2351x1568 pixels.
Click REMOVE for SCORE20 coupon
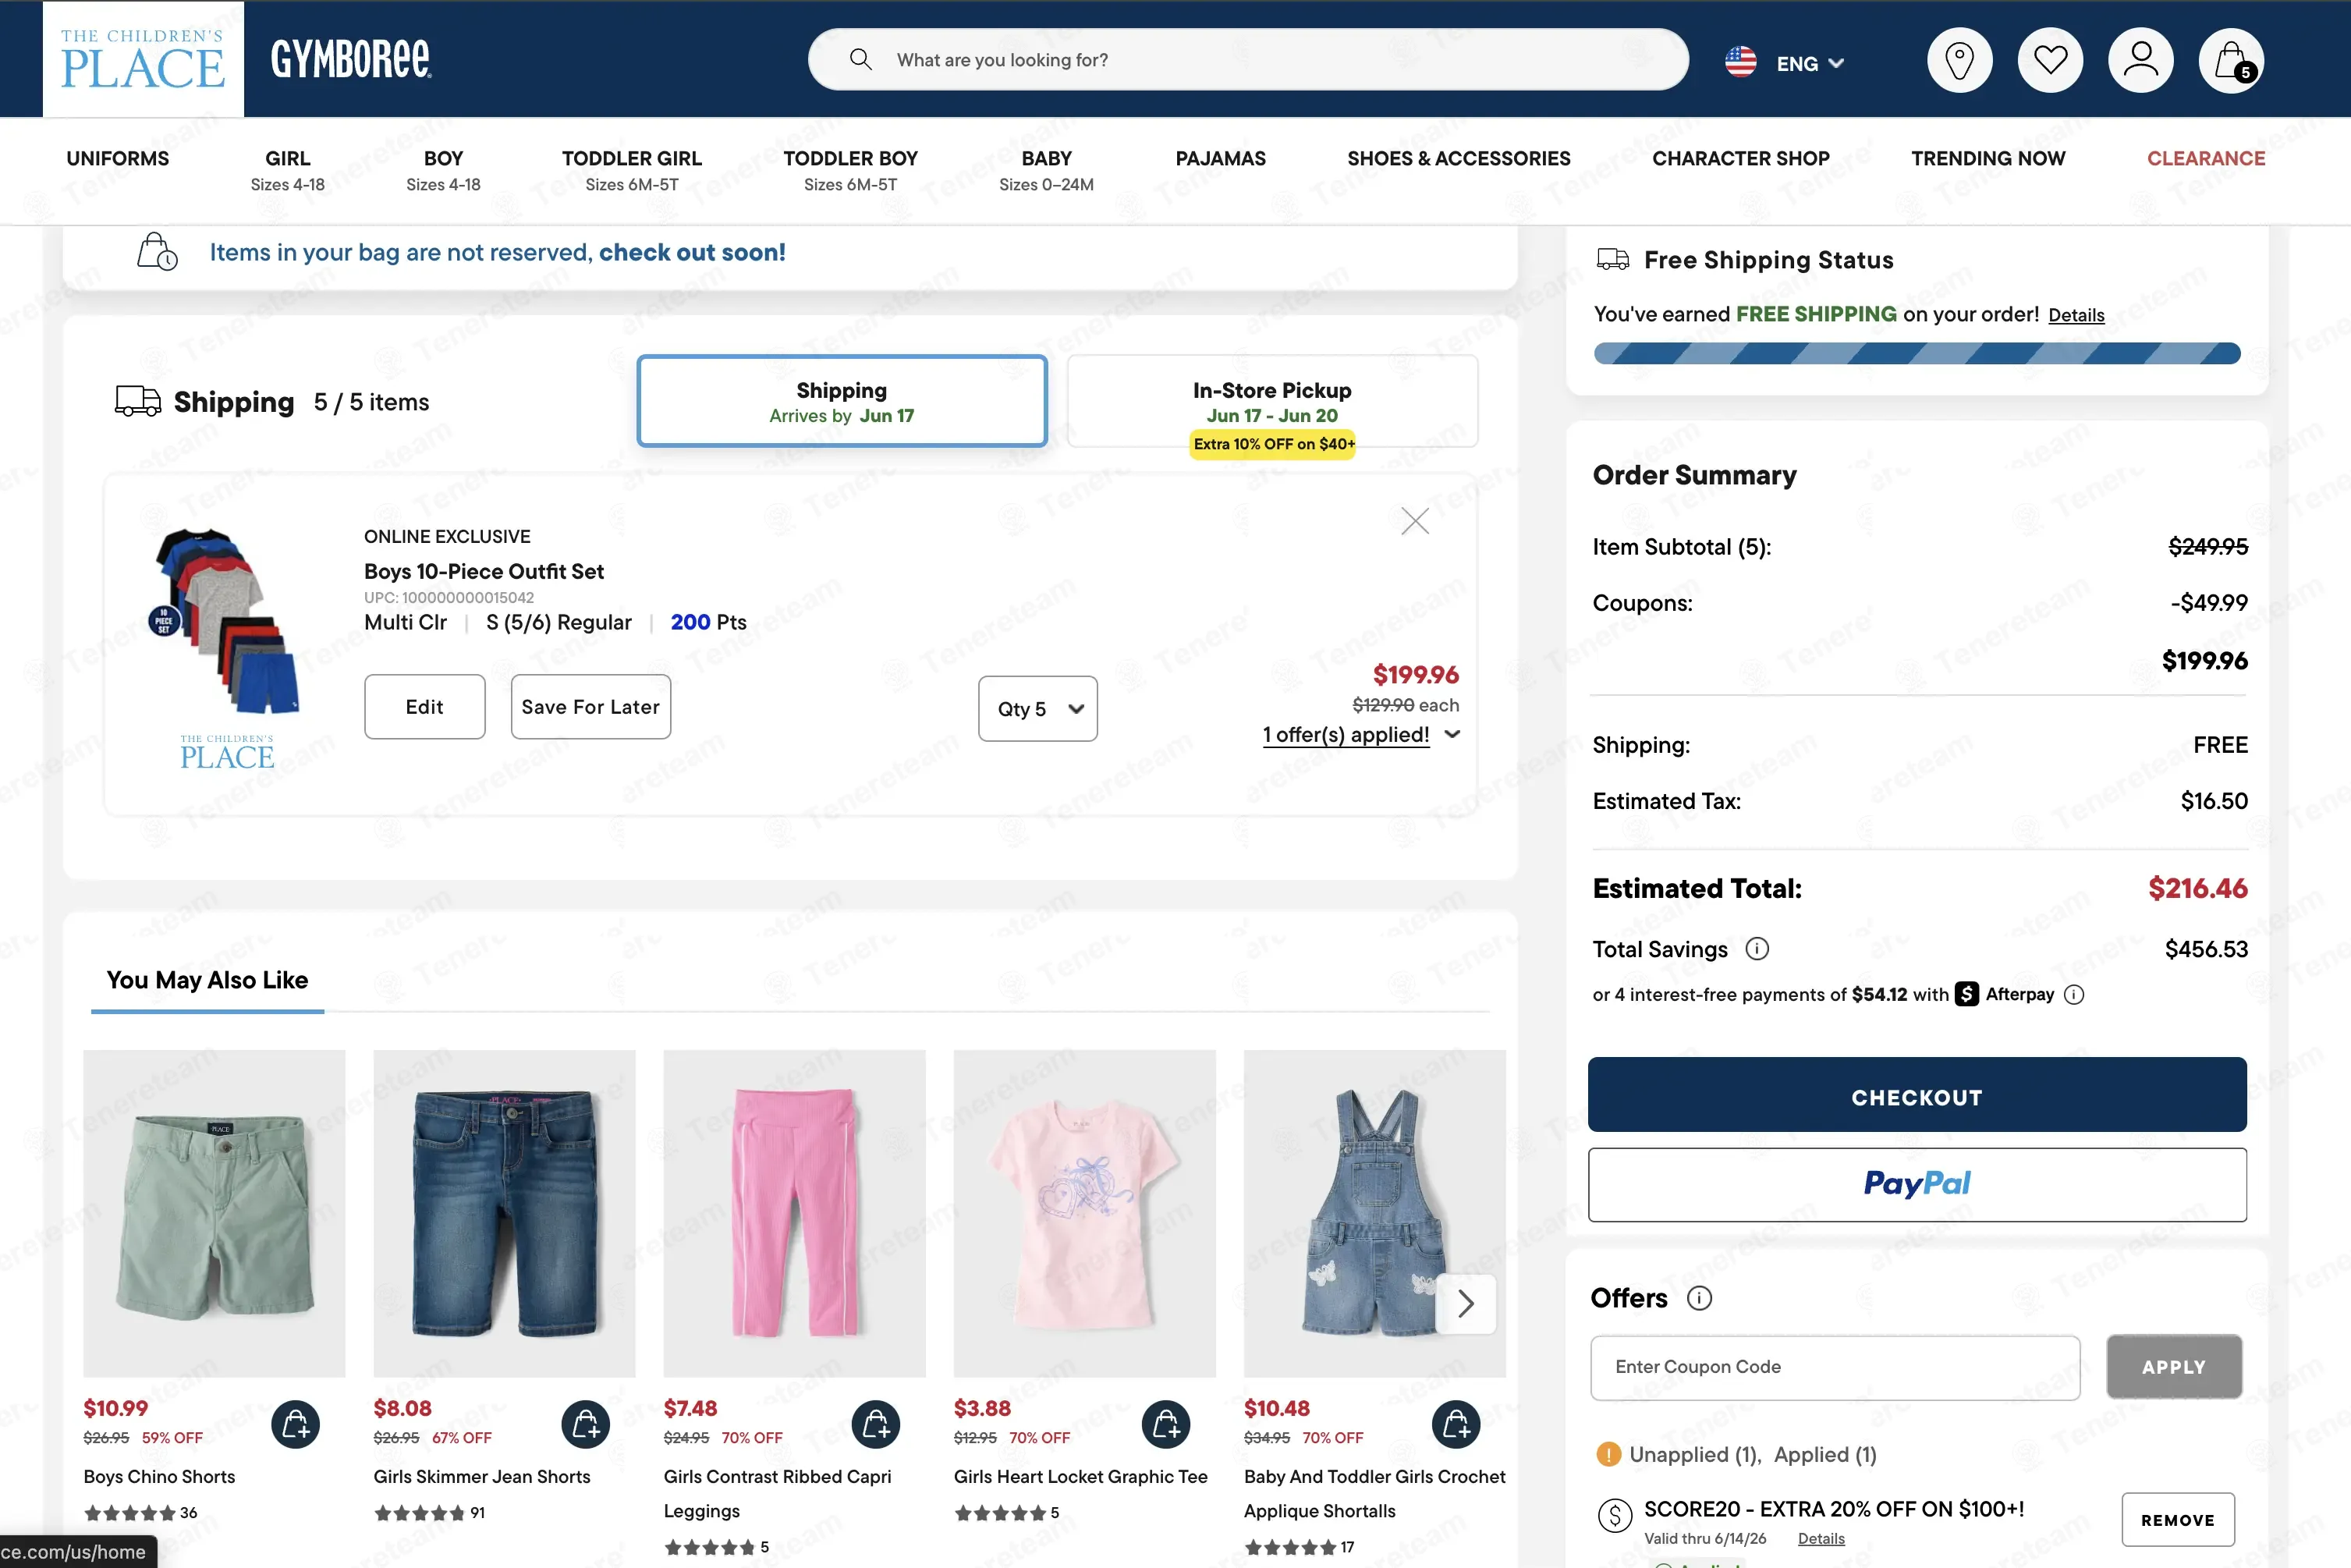pos(2177,1520)
